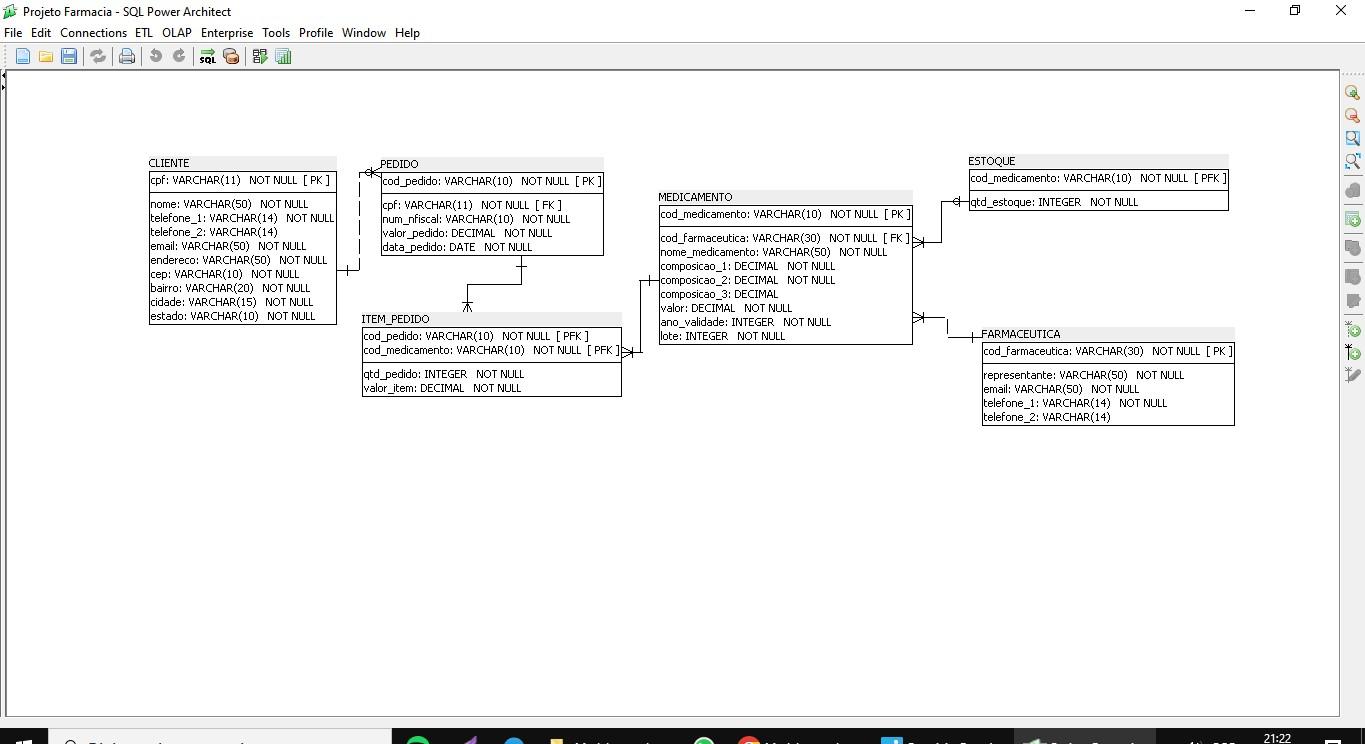Open a project with the folder icon

pyautogui.click(x=46, y=57)
